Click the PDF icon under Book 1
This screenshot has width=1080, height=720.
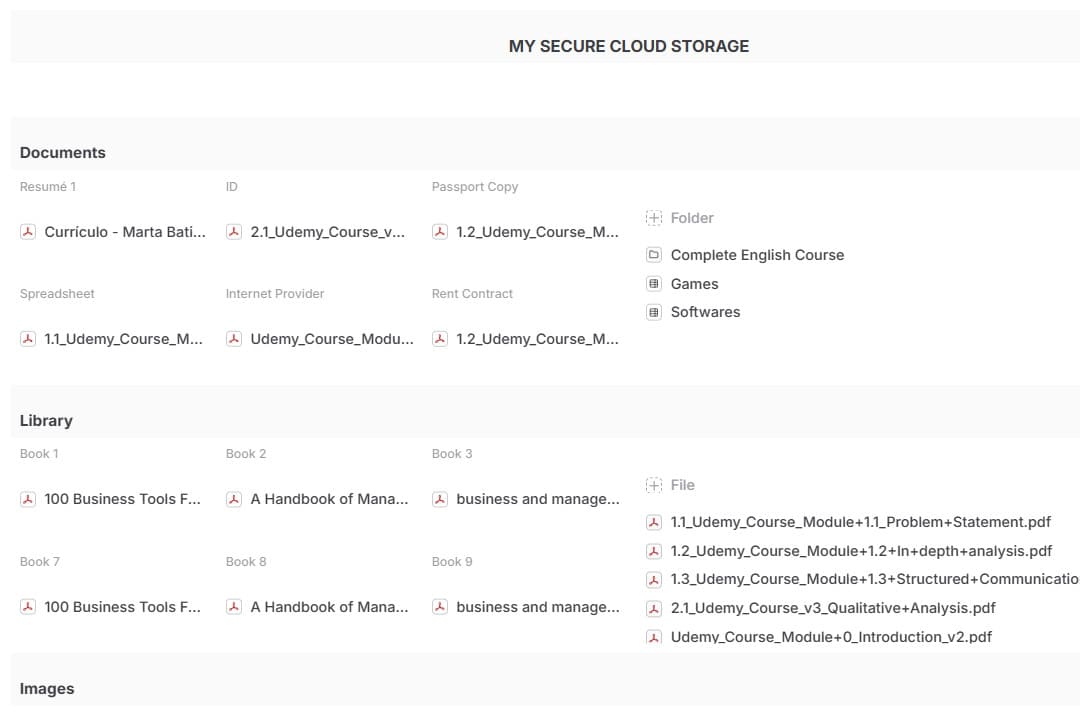coord(28,499)
